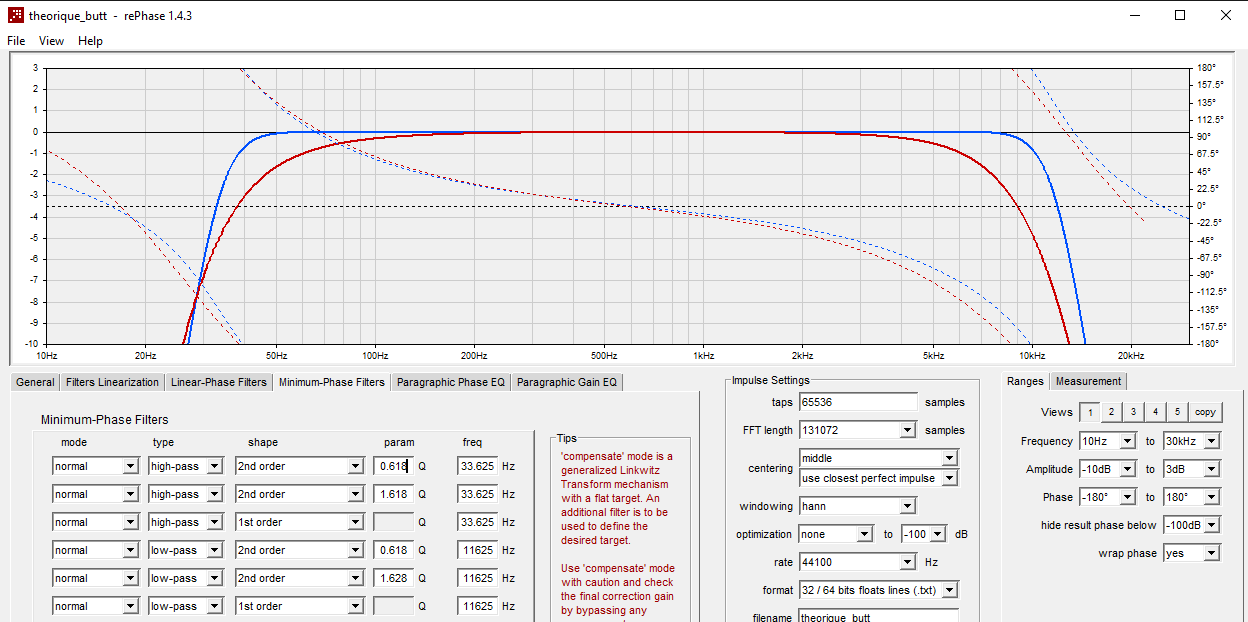1248x622 pixels.
Task: Select the Paragraphic Phase EQ tab
Action: (451, 382)
